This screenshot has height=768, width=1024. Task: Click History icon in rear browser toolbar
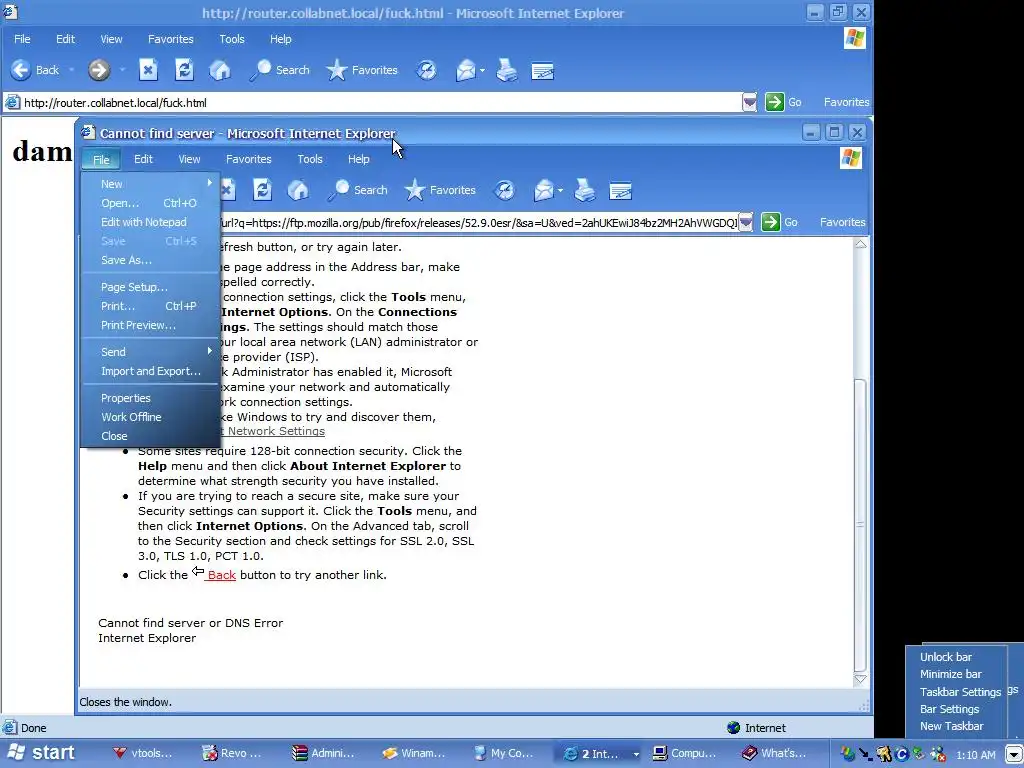[427, 70]
